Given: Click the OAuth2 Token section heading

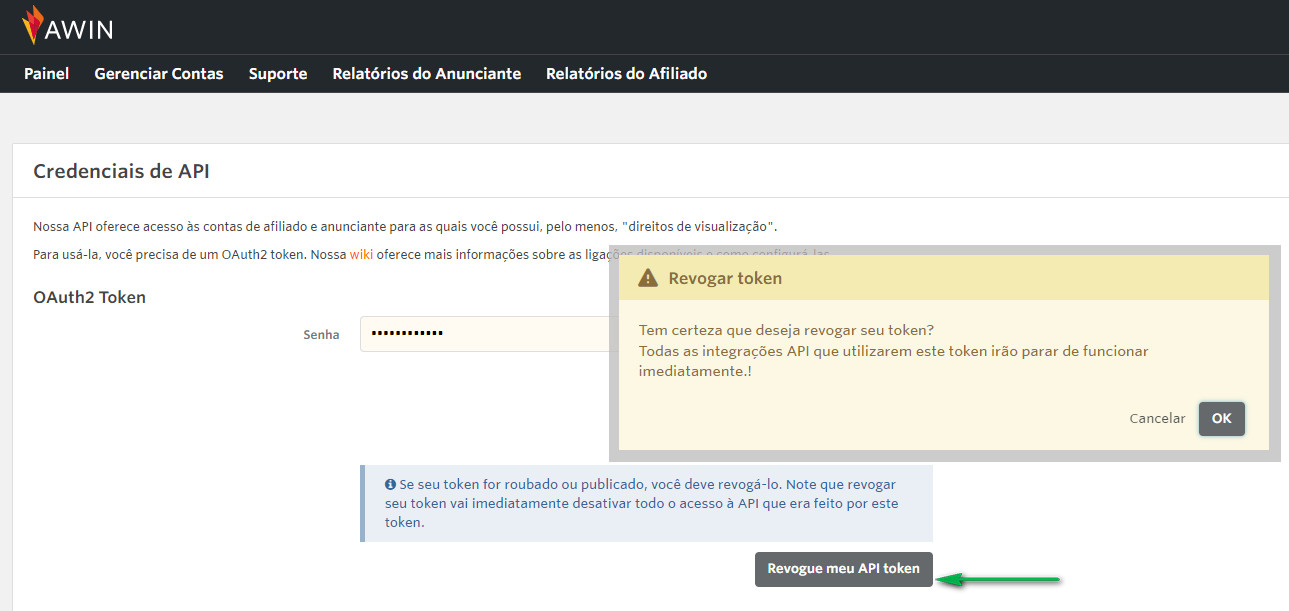Looking at the screenshot, I should (89, 297).
